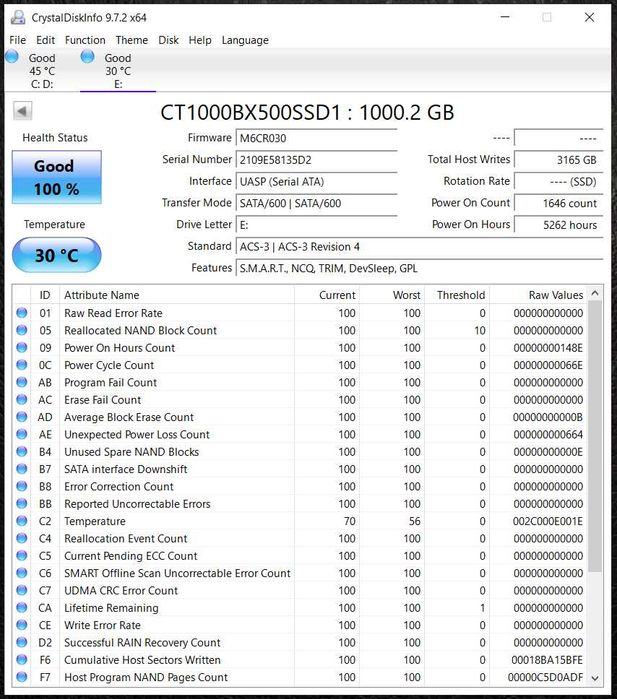Image resolution: width=617 pixels, height=699 pixels.
Task: Click the status icon for Erase Fail Count
Action: [x=21, y=399]
